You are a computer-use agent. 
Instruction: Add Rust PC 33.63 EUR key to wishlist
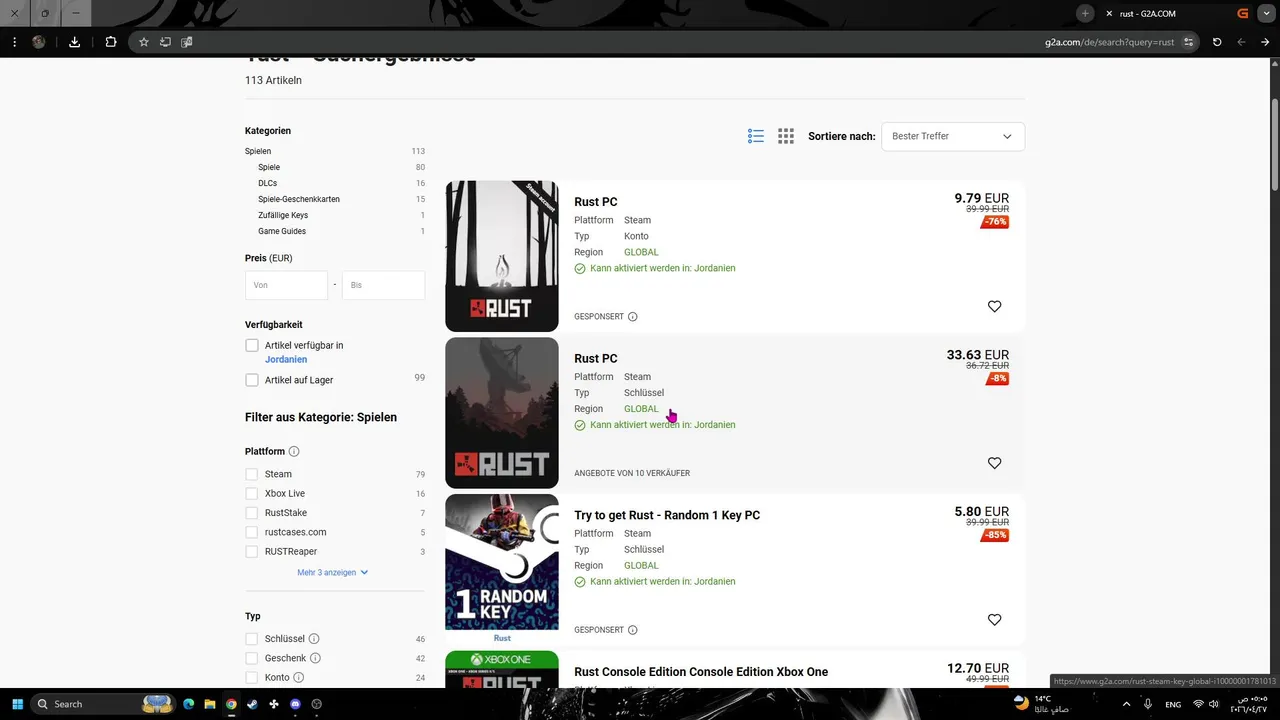point(994,463)
